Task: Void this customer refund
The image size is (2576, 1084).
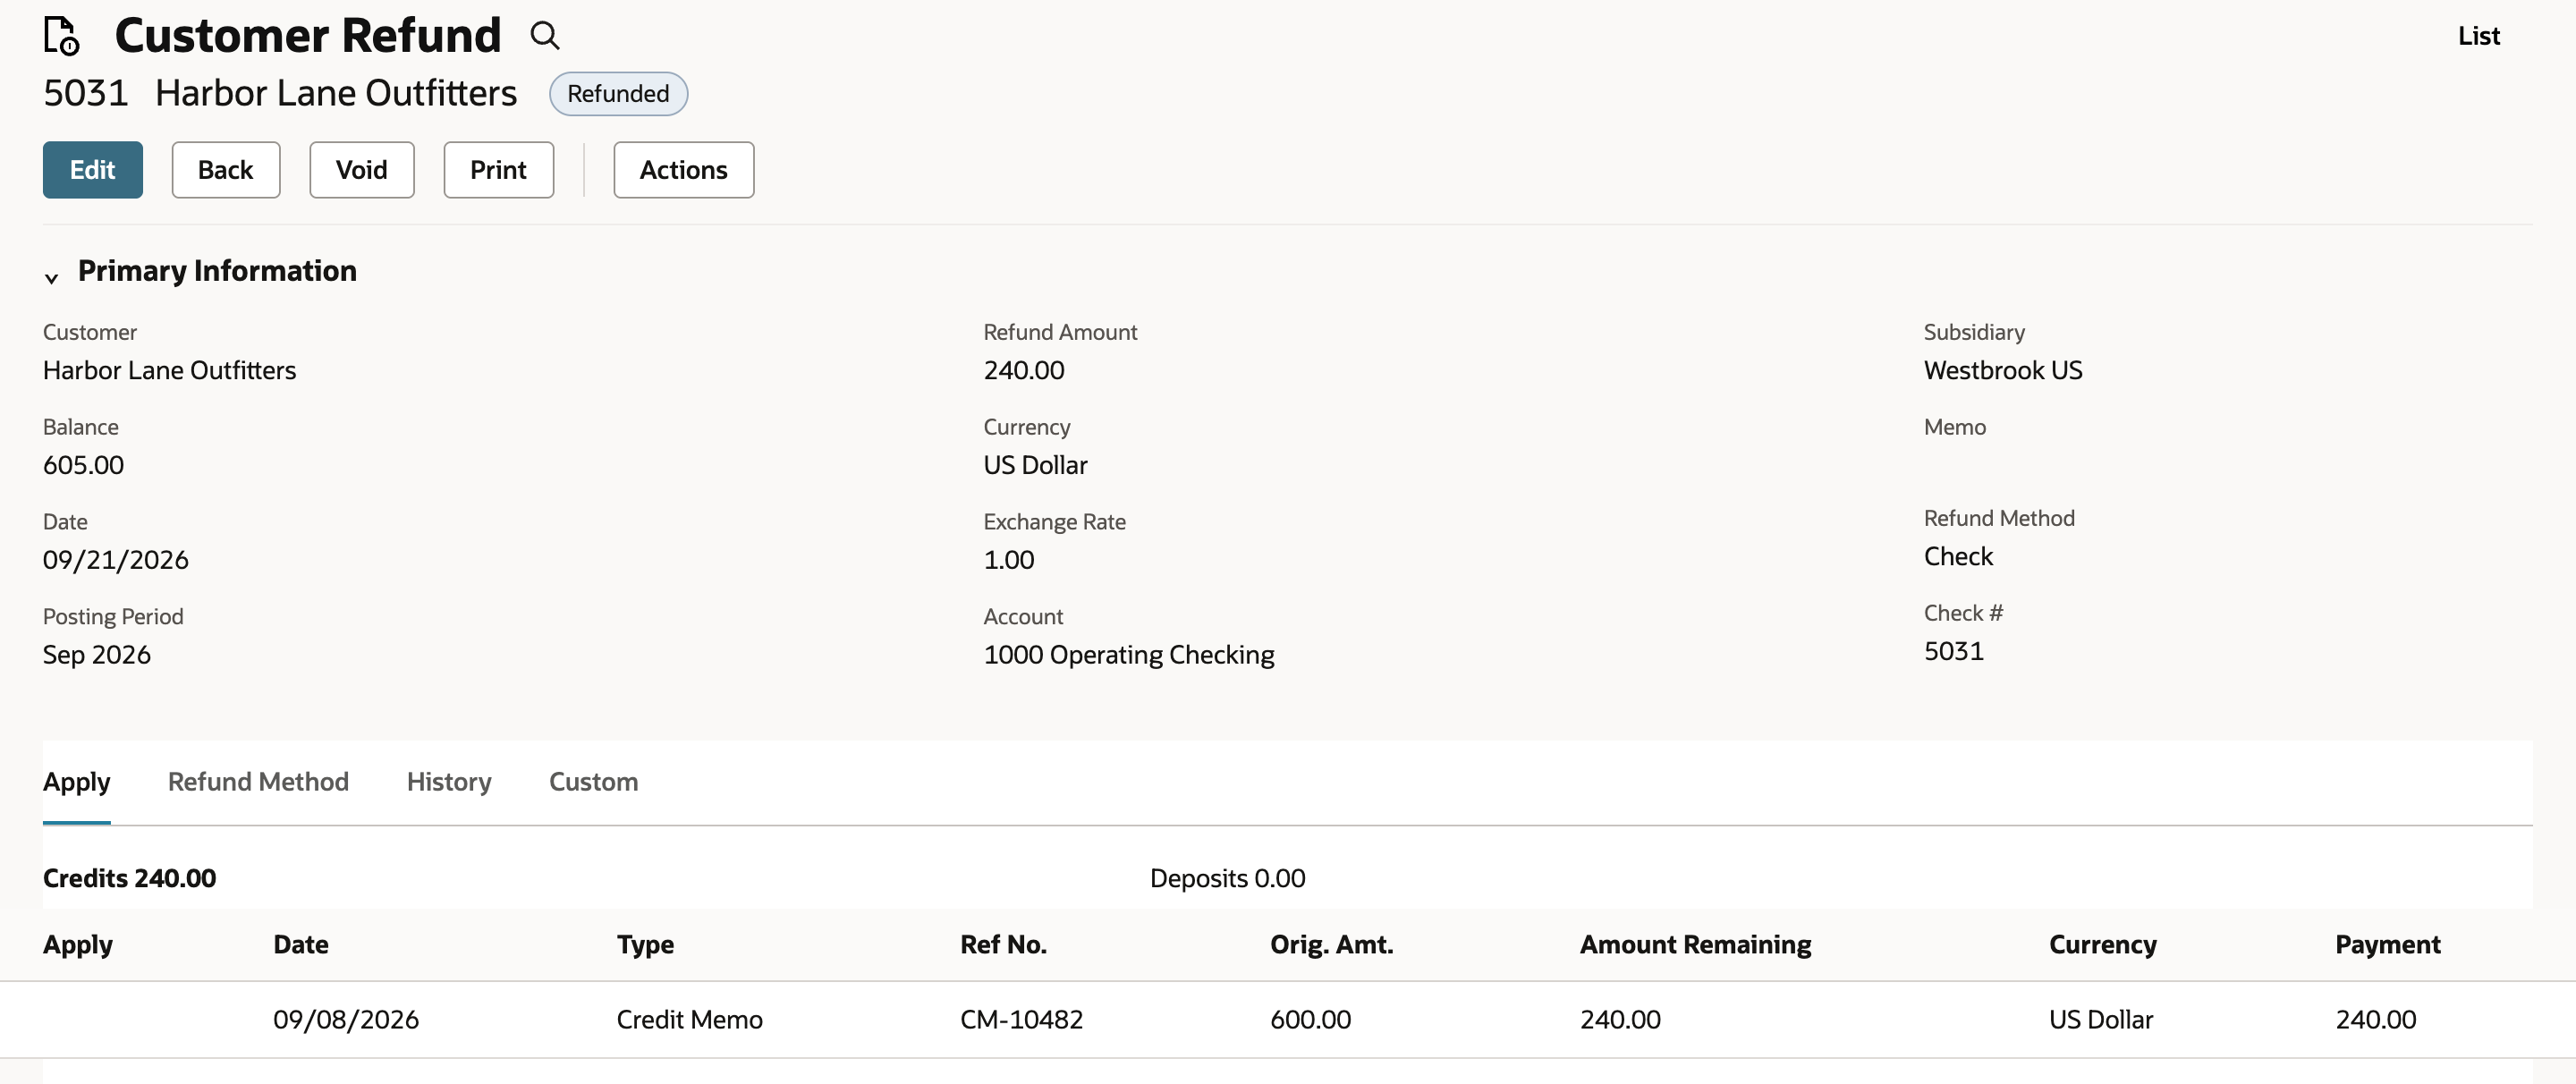Action: (362, 170)
